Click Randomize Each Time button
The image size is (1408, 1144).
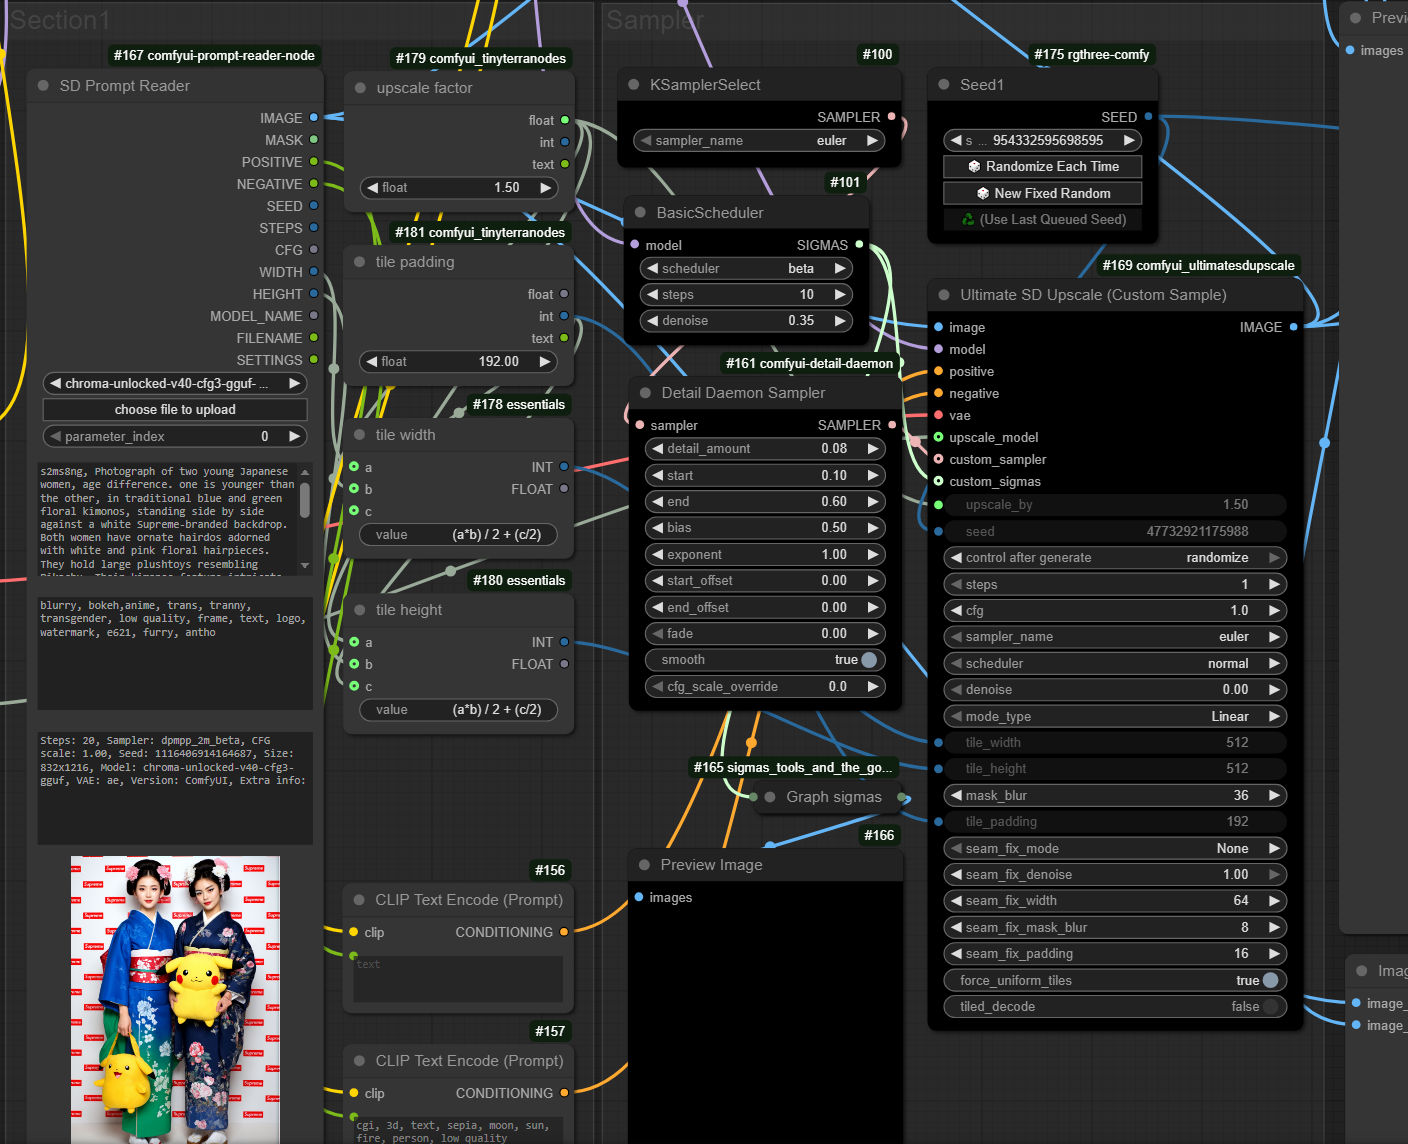[x=1043, y=167]
